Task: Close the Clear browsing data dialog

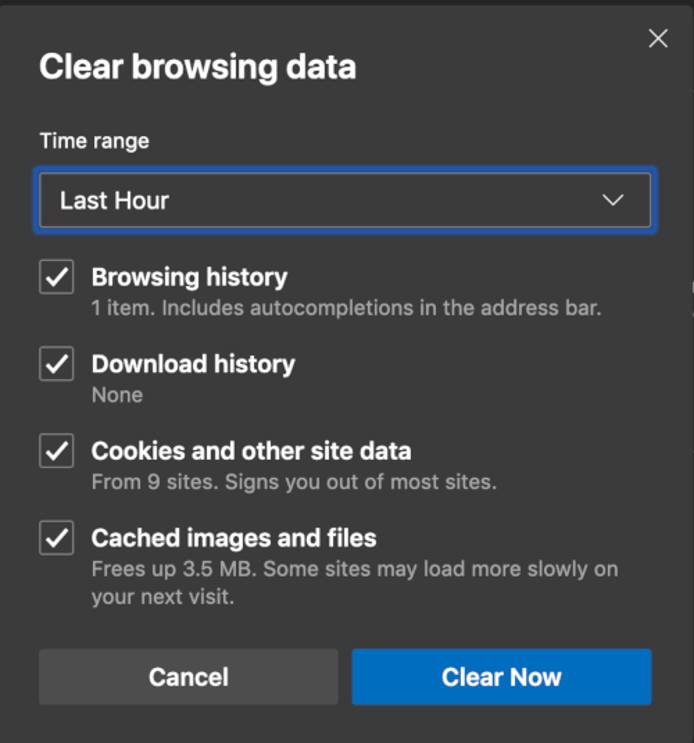Action: coord(658,39)
